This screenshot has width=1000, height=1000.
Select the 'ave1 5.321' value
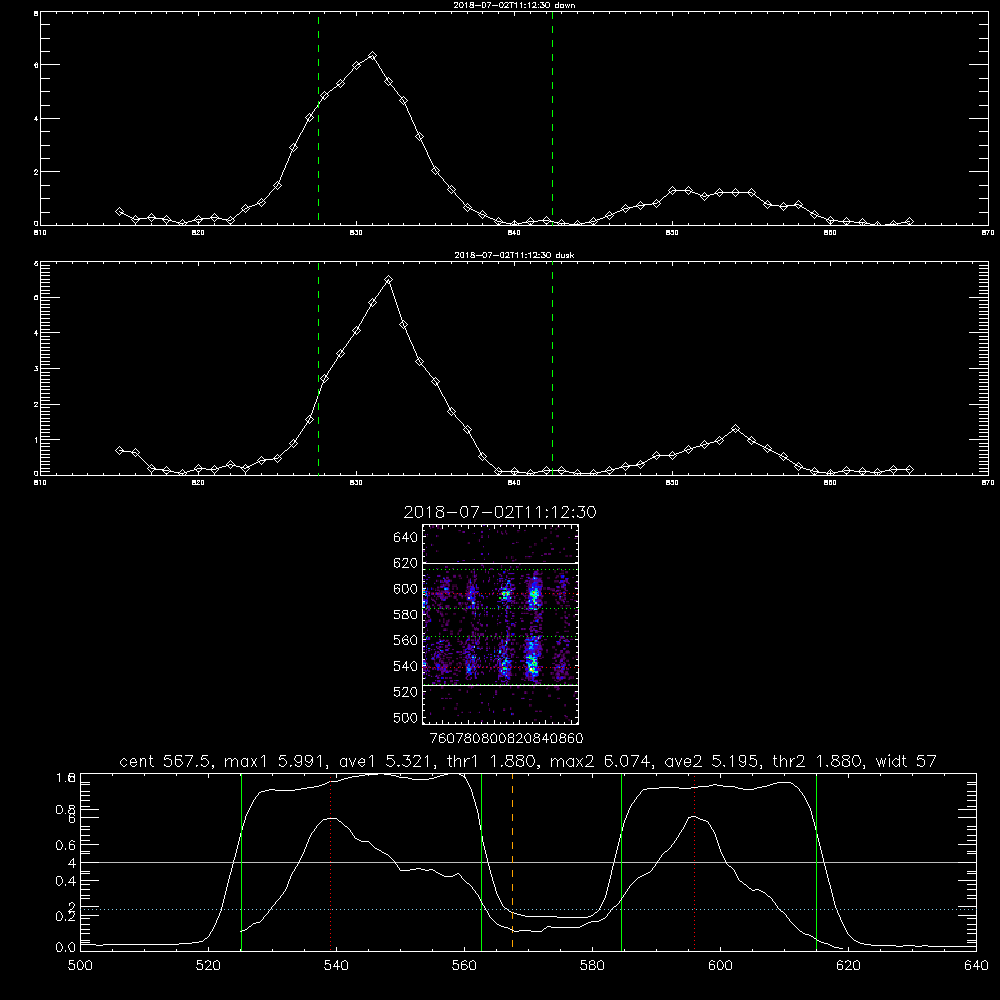386,761
